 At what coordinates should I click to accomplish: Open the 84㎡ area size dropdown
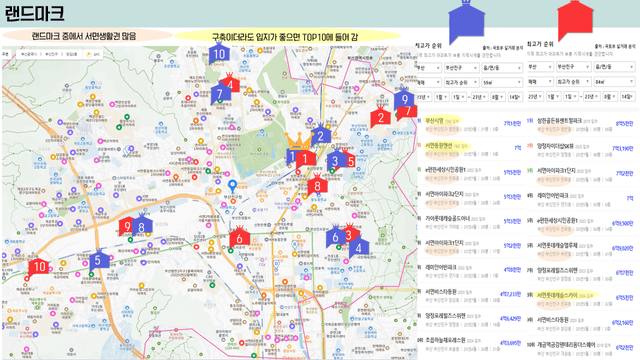[x=615, y=82]
